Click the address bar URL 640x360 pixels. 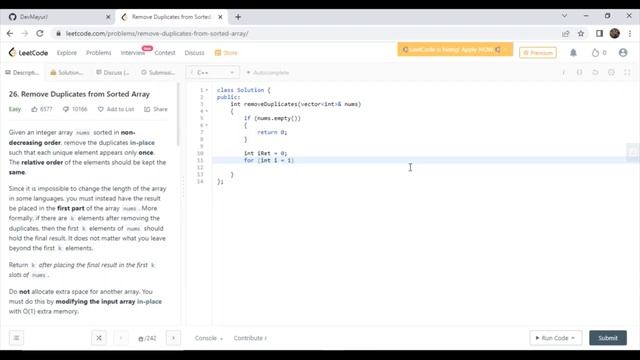(x=157, y=33)
